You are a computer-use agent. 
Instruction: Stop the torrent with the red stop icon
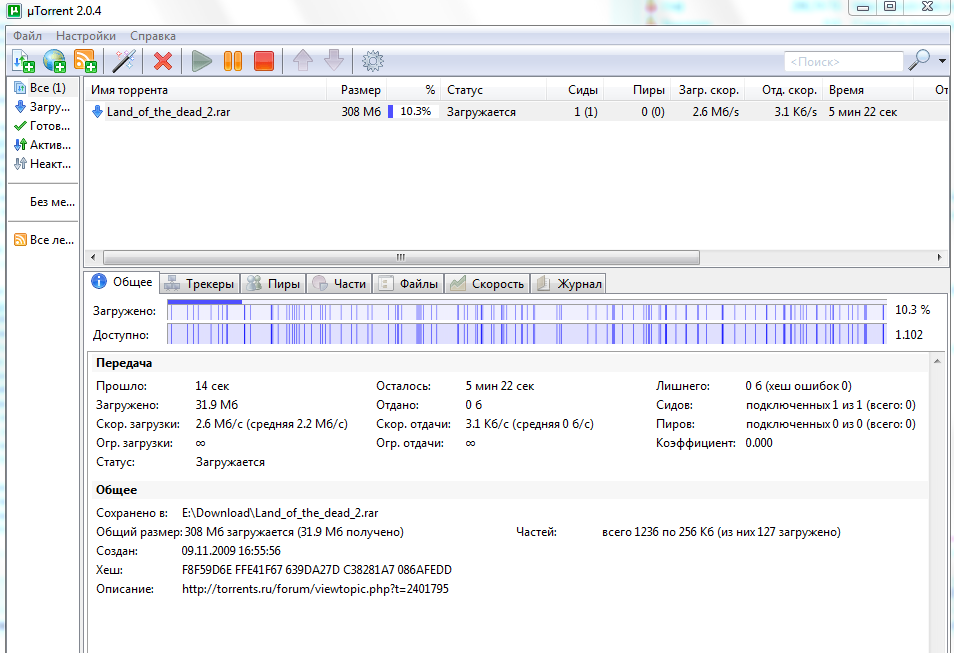263,61
